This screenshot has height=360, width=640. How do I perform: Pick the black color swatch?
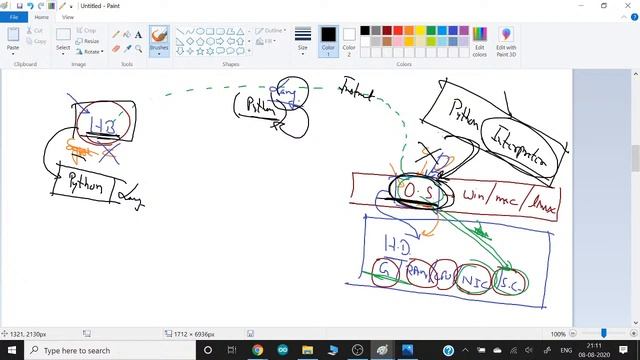pos(365,31)
